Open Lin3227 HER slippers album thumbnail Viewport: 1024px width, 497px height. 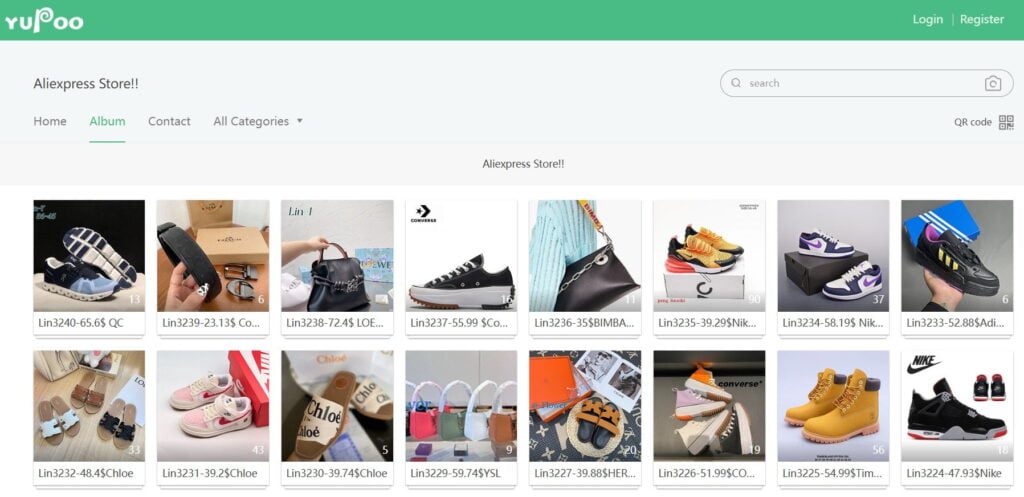(x=585, y=406)
